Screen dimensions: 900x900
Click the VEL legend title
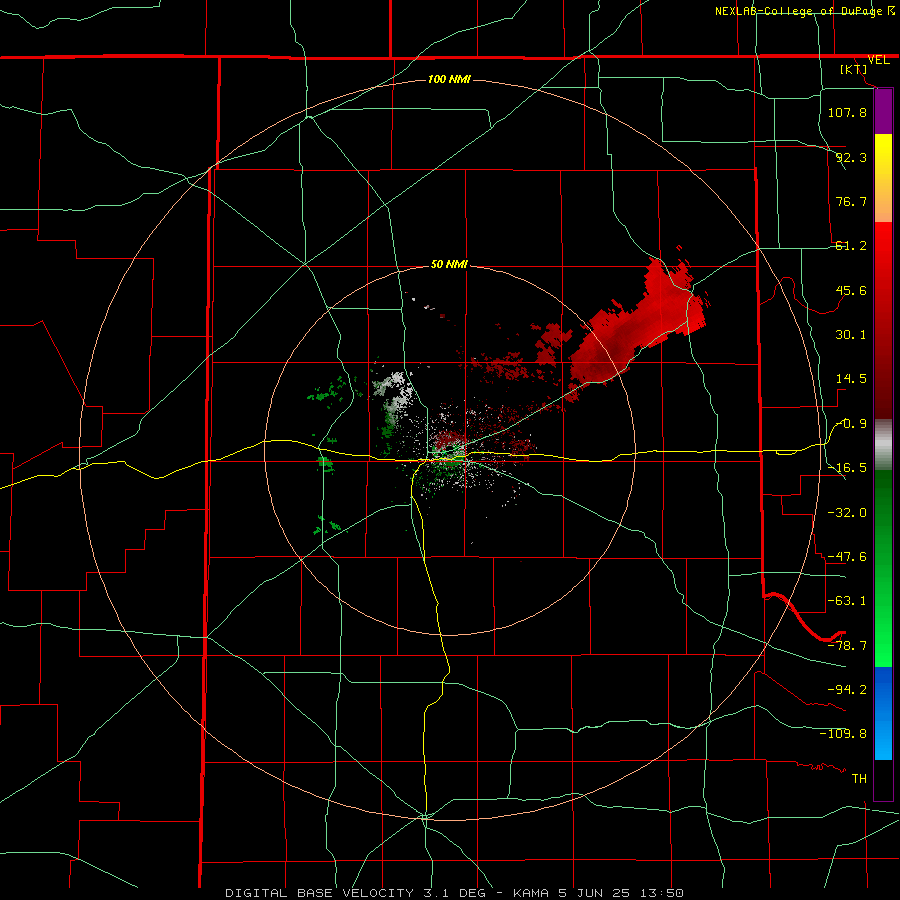click(878, 60)
